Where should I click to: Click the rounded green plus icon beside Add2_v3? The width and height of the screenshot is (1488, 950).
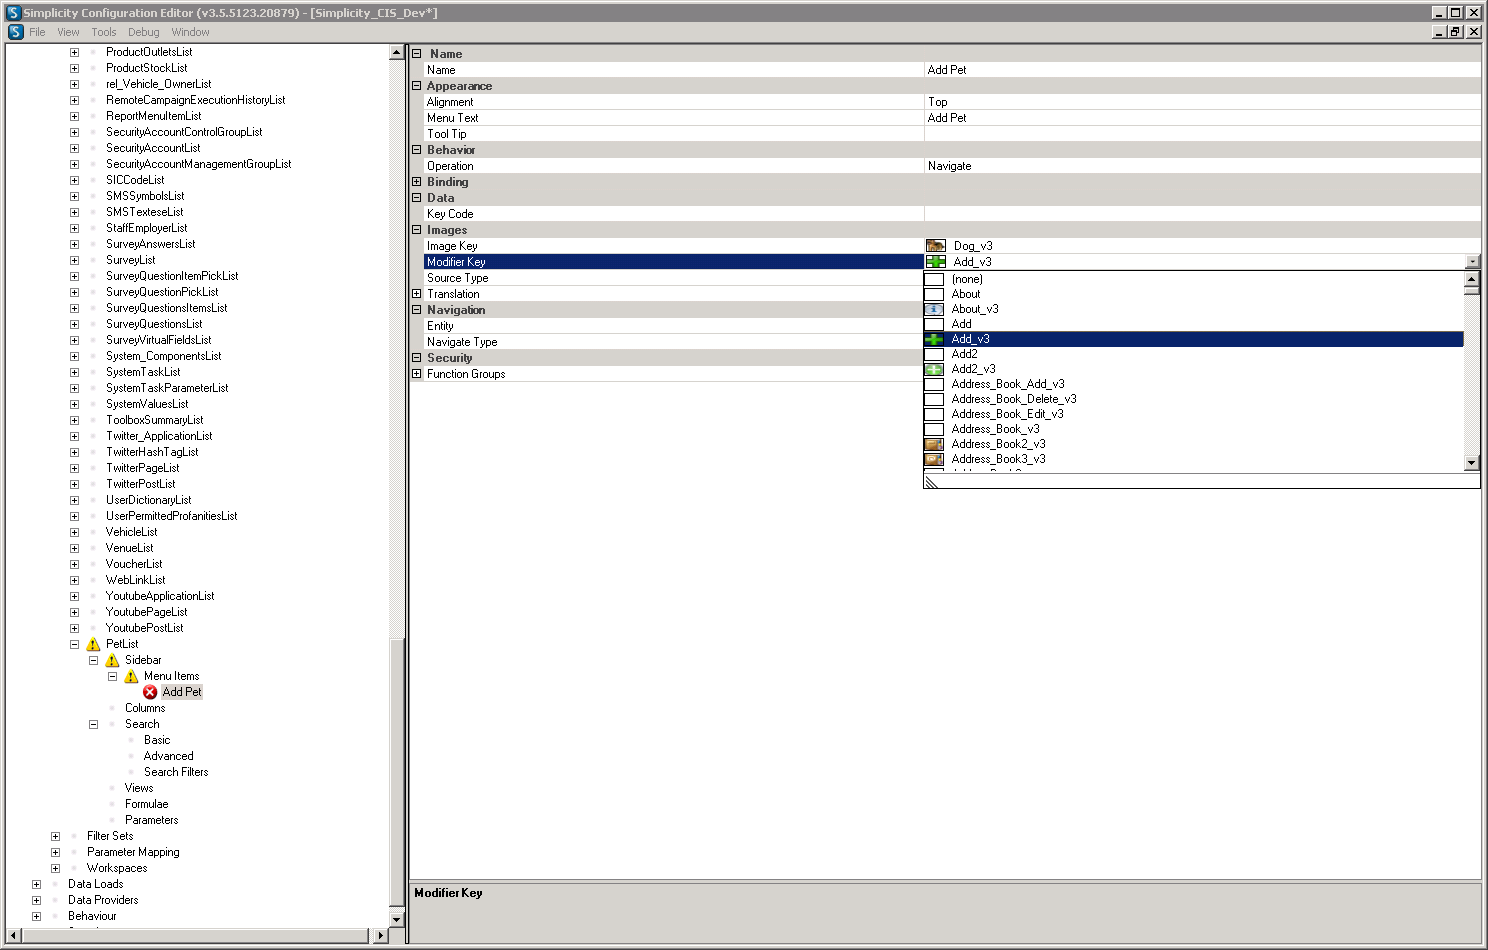tap(934, 369)
